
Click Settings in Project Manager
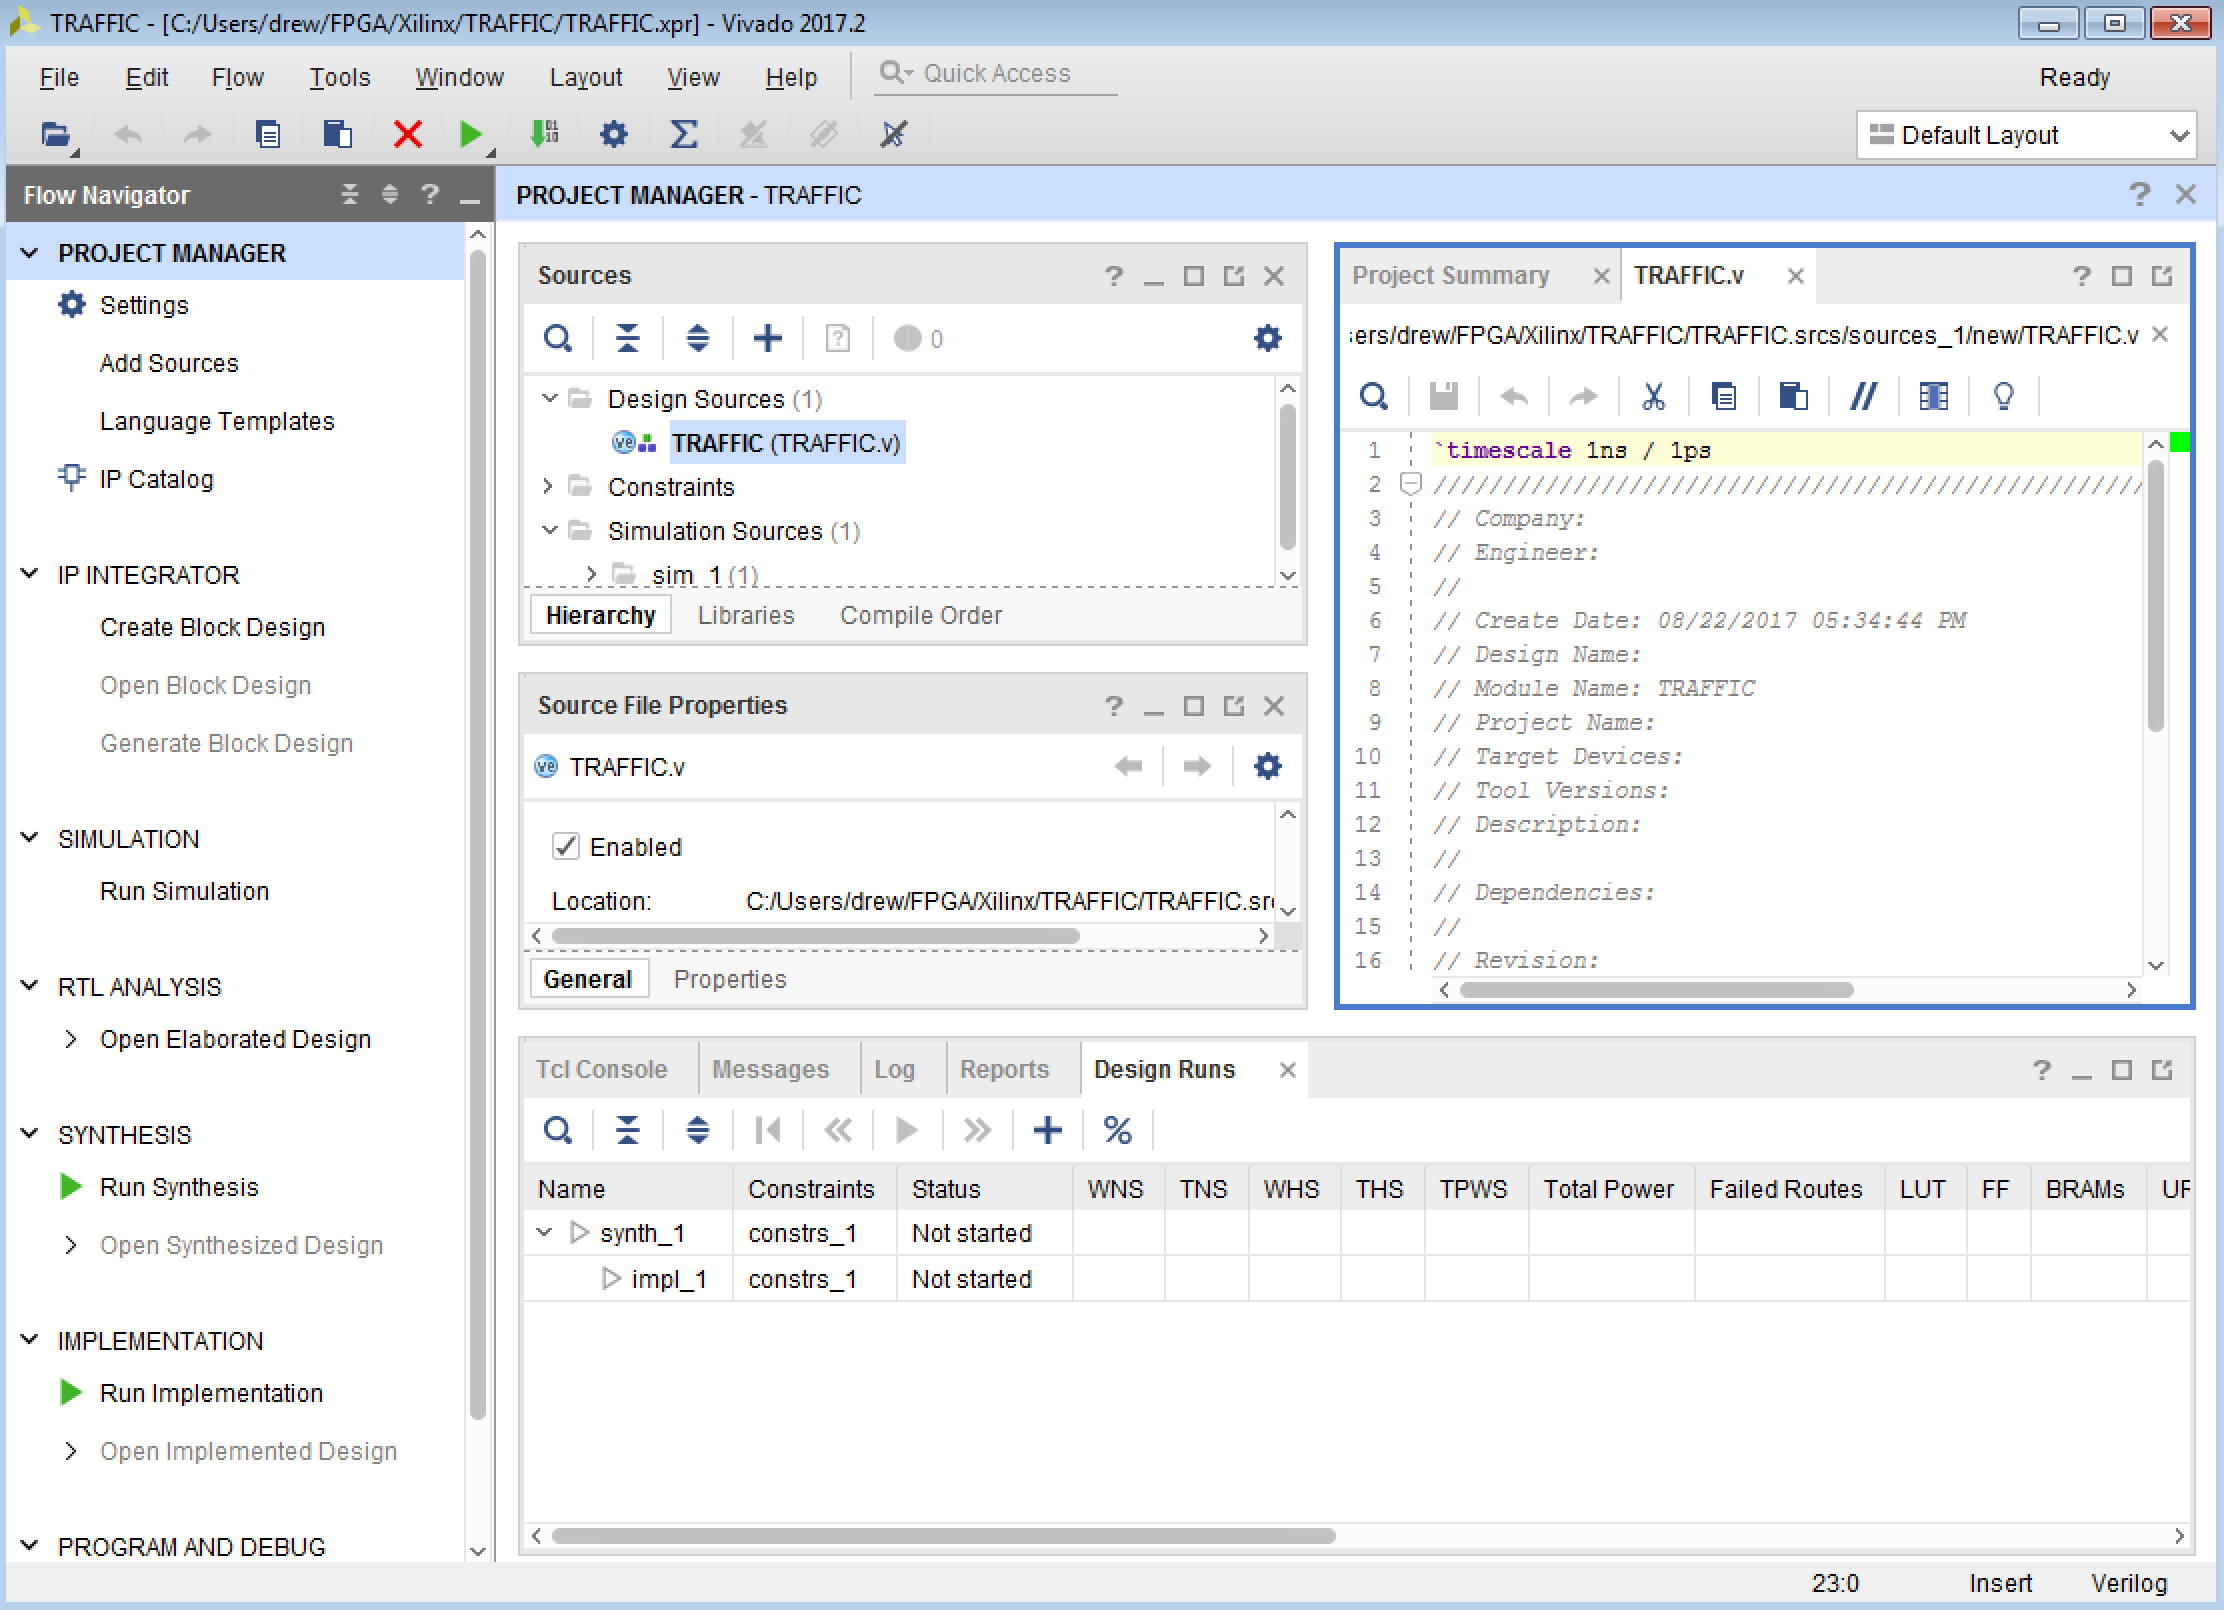(x=144, y=305)
